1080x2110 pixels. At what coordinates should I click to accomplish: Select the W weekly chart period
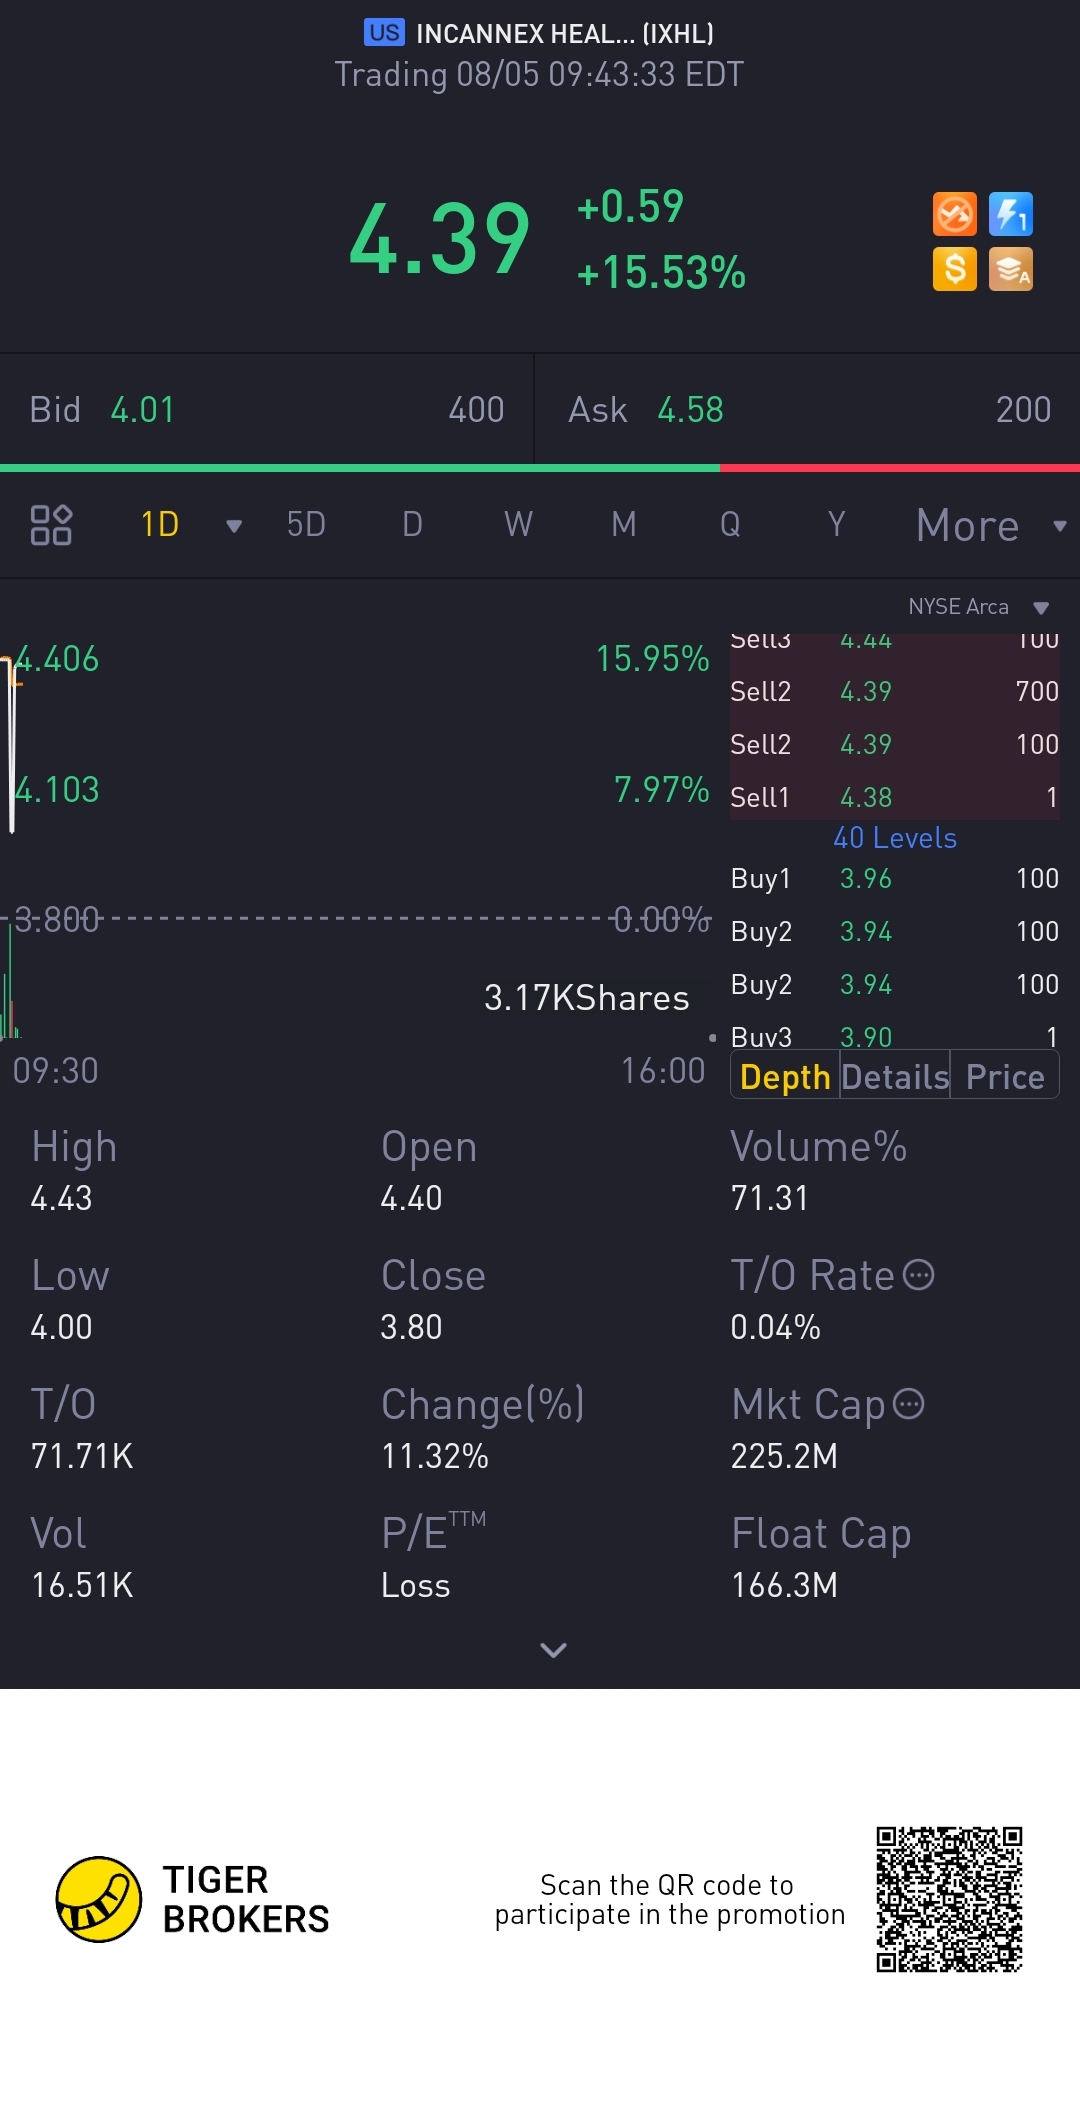click(518, 524)
